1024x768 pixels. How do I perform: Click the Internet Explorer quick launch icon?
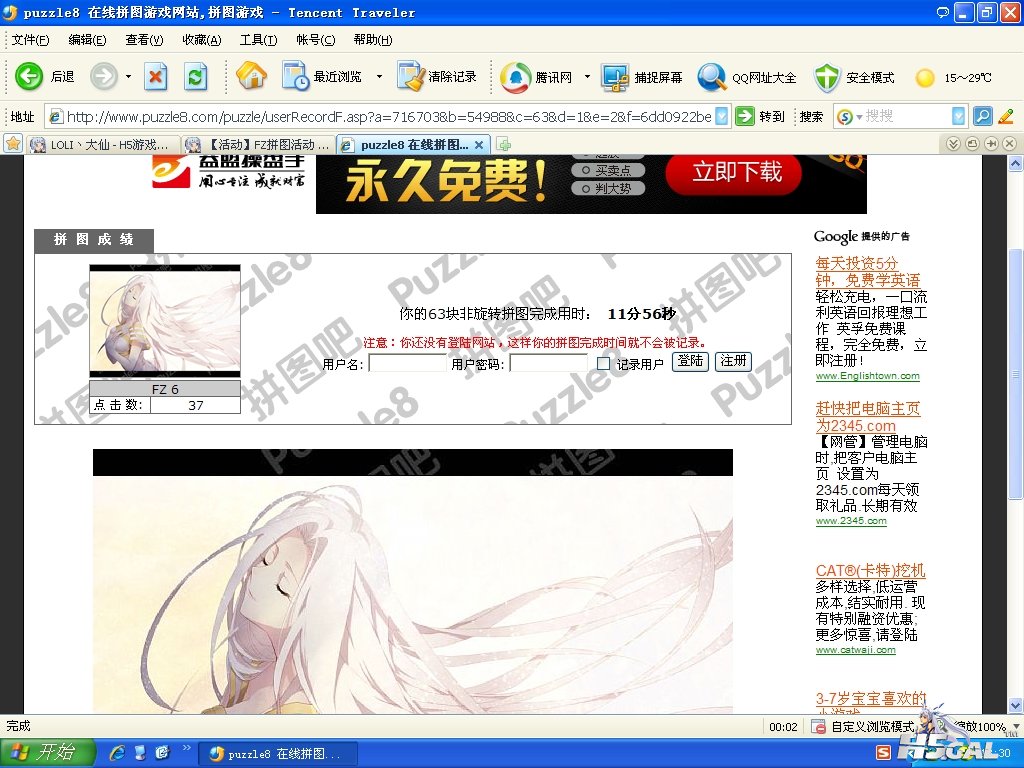tap(118, 753)
